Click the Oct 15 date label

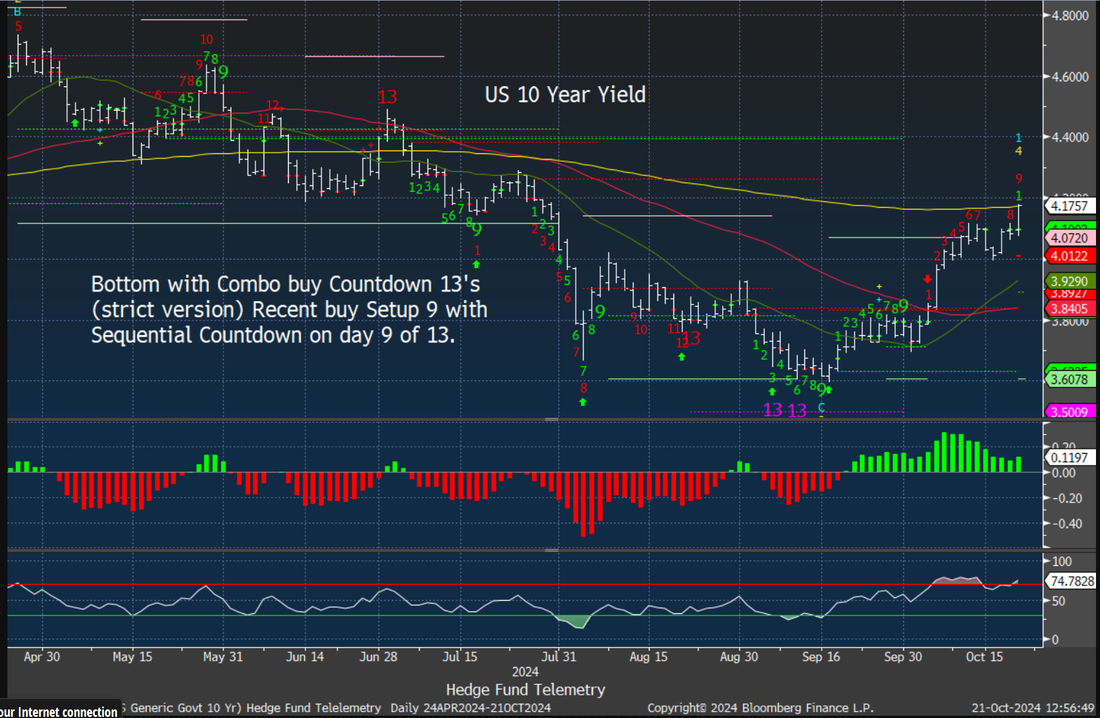pyautogui.click(x=985, y=657)
